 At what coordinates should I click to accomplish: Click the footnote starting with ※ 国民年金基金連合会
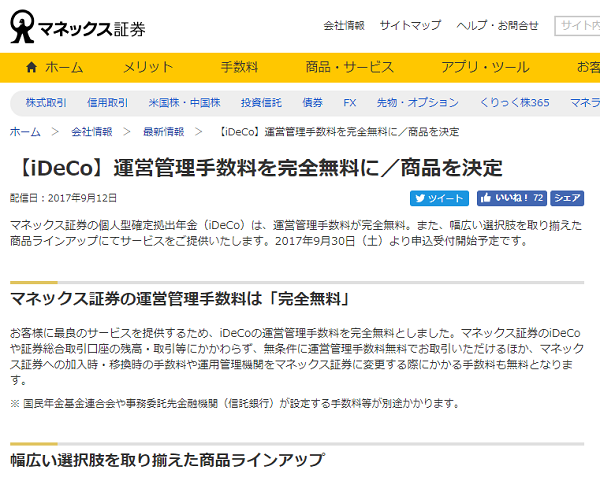click(x=235, y=403)
